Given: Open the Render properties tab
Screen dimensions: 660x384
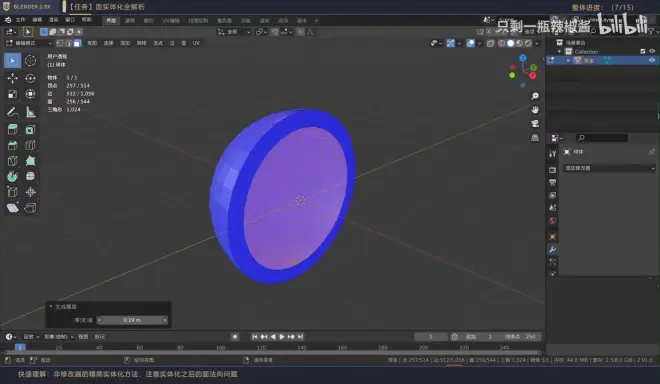Looking at the screenshot, I should point(553,170).
